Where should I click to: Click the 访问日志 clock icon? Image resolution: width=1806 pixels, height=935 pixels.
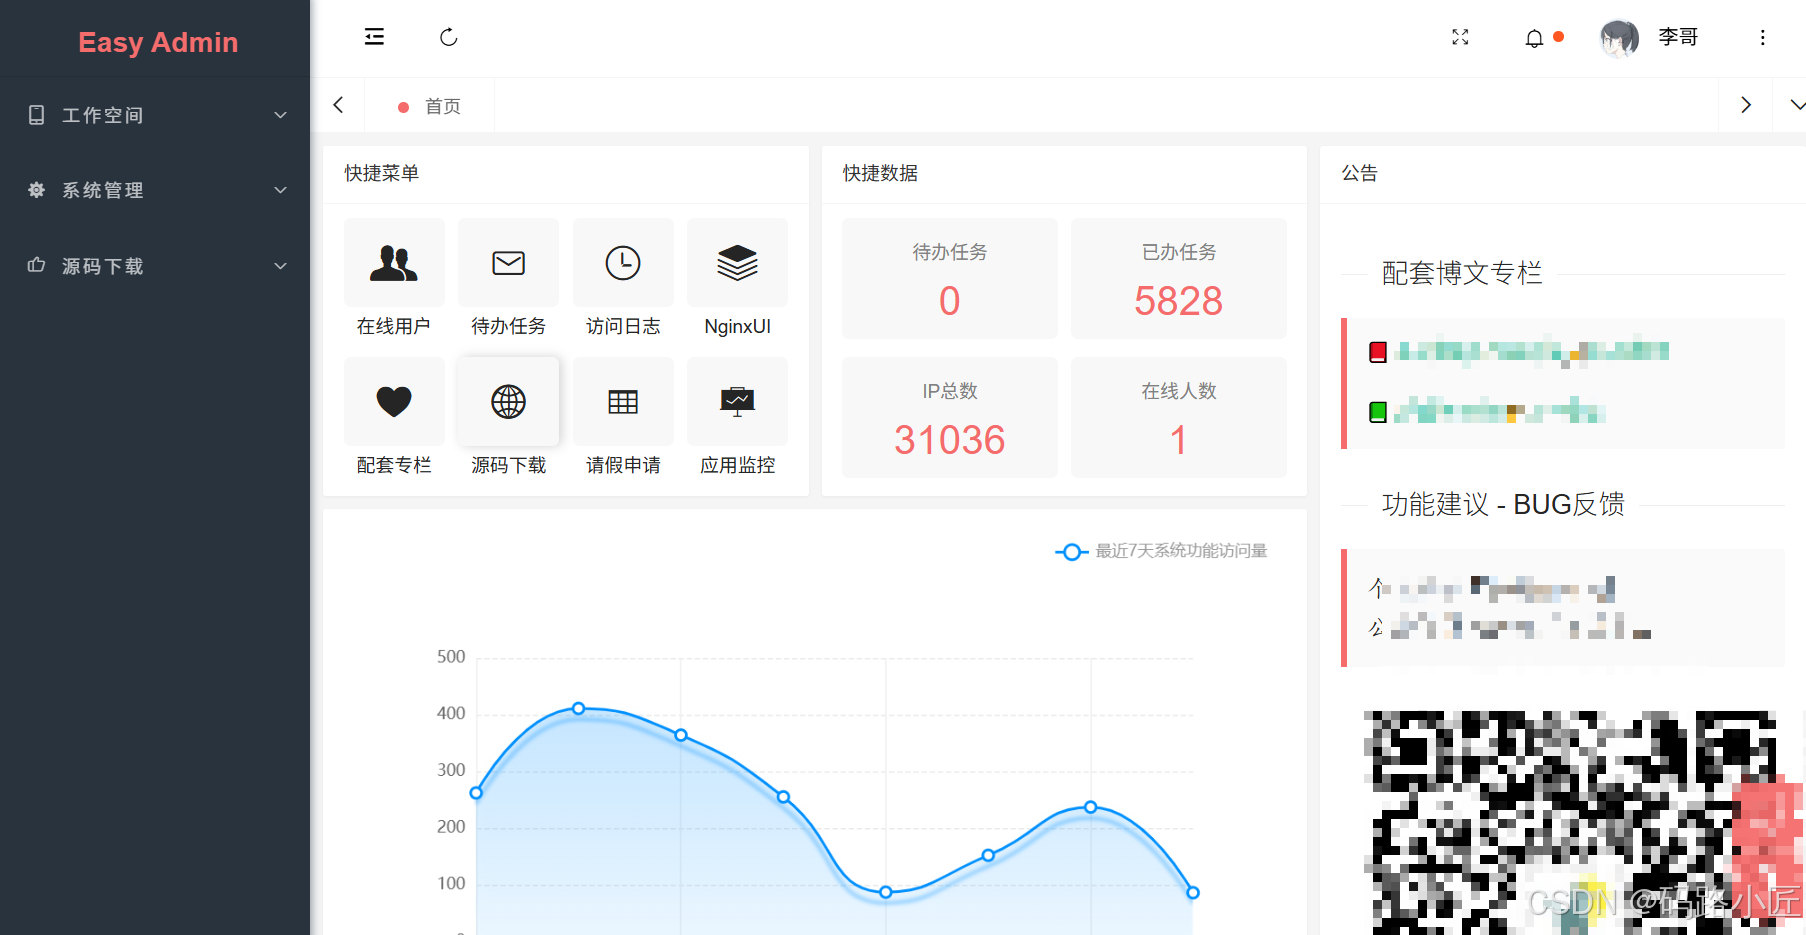point(623,263)
